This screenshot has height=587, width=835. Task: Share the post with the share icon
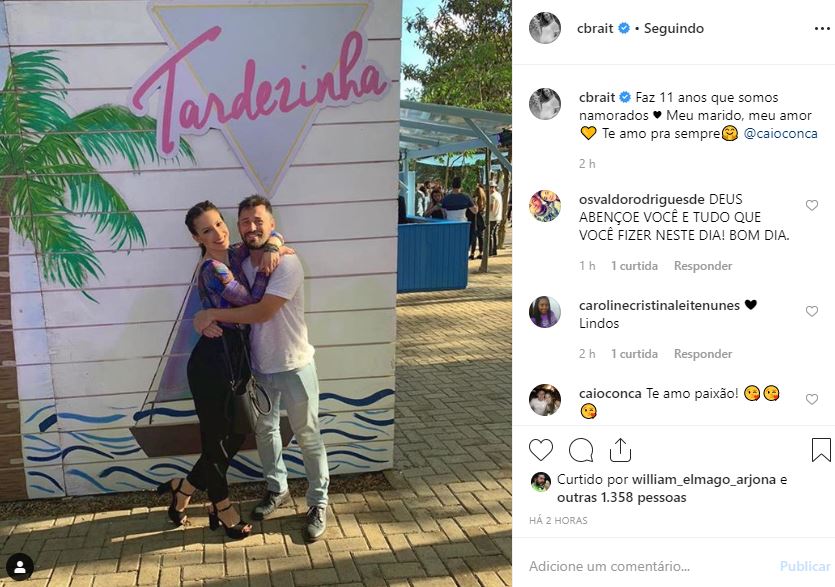[620, 450]
